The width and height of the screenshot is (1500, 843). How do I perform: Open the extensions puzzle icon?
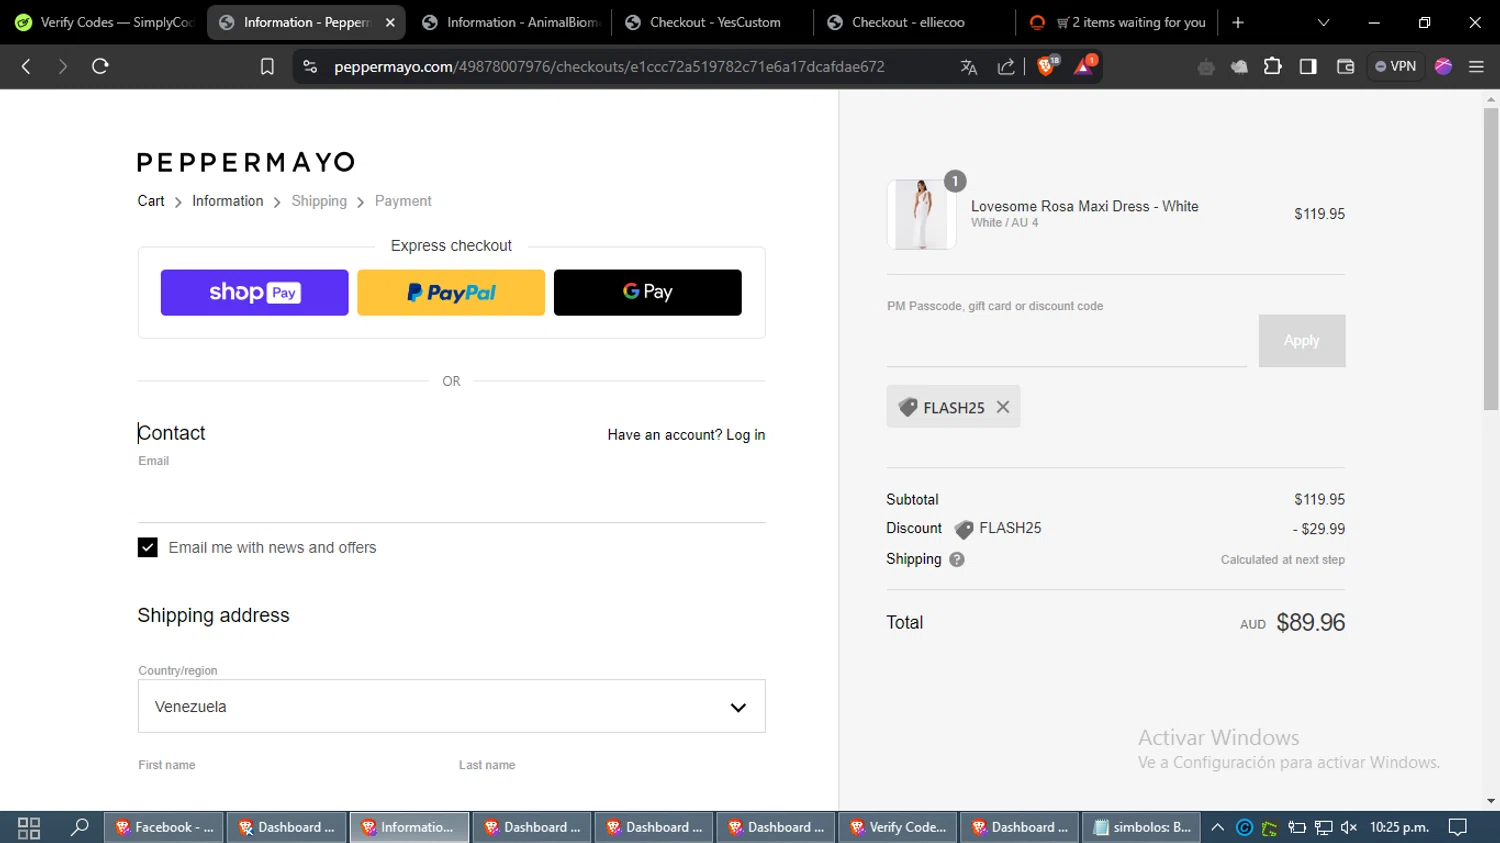point(1272,66)
